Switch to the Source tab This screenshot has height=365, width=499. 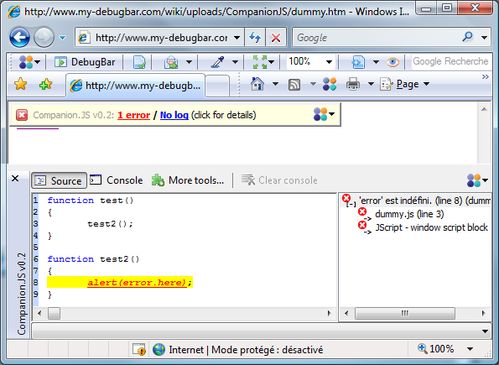point(59,181)
